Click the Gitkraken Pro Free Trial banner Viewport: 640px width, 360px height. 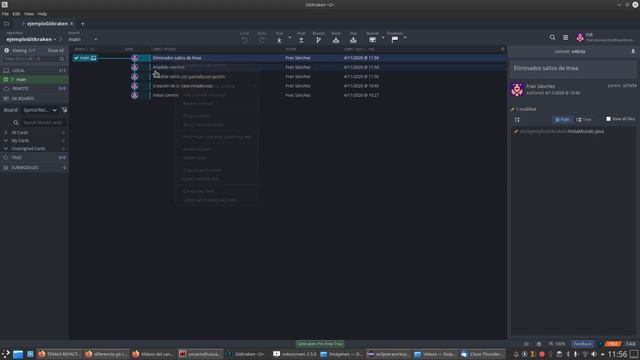coord(320,344)
